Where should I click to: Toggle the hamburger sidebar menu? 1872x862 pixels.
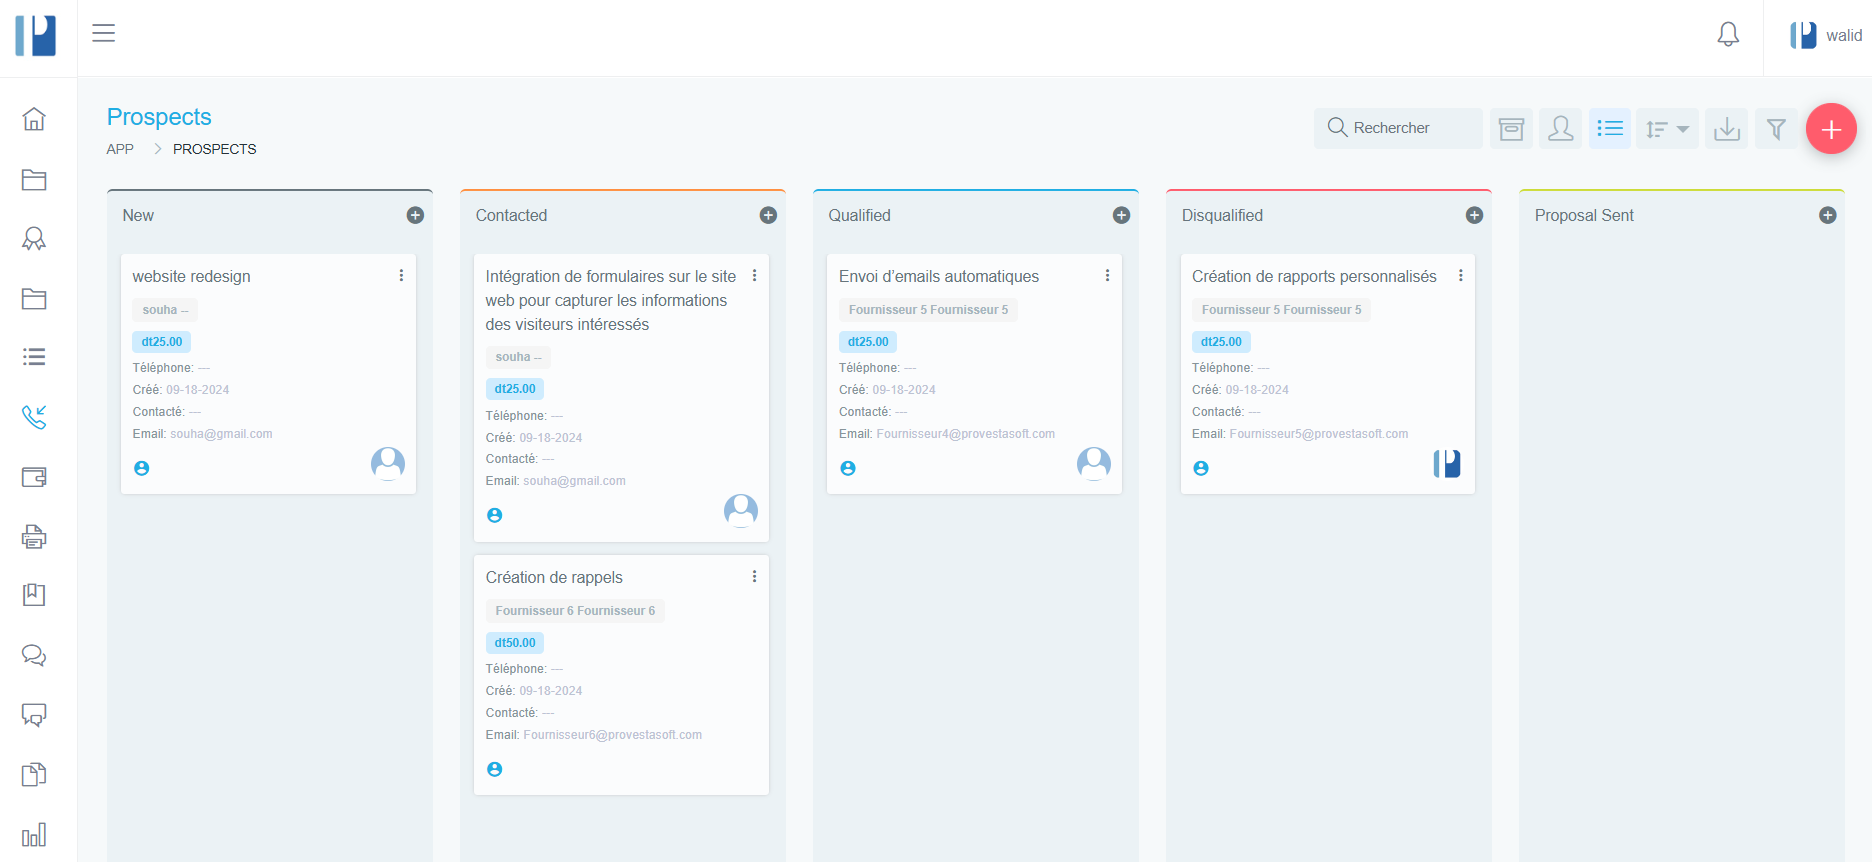point(104,33)
